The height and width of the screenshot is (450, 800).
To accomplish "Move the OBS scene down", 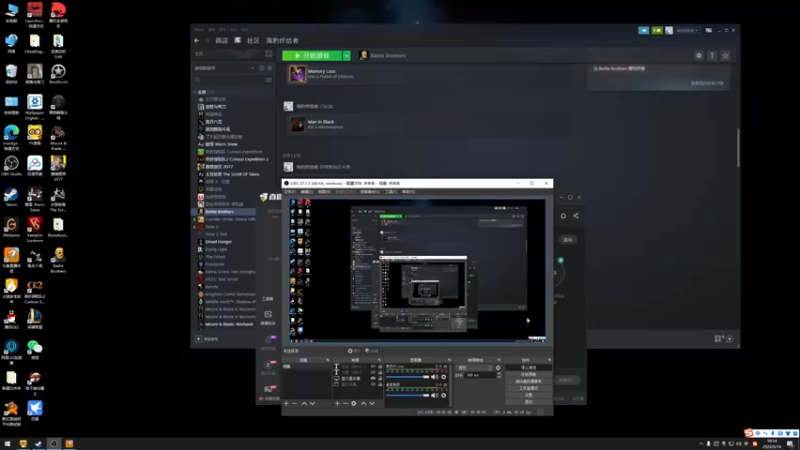I will (313, 403).
